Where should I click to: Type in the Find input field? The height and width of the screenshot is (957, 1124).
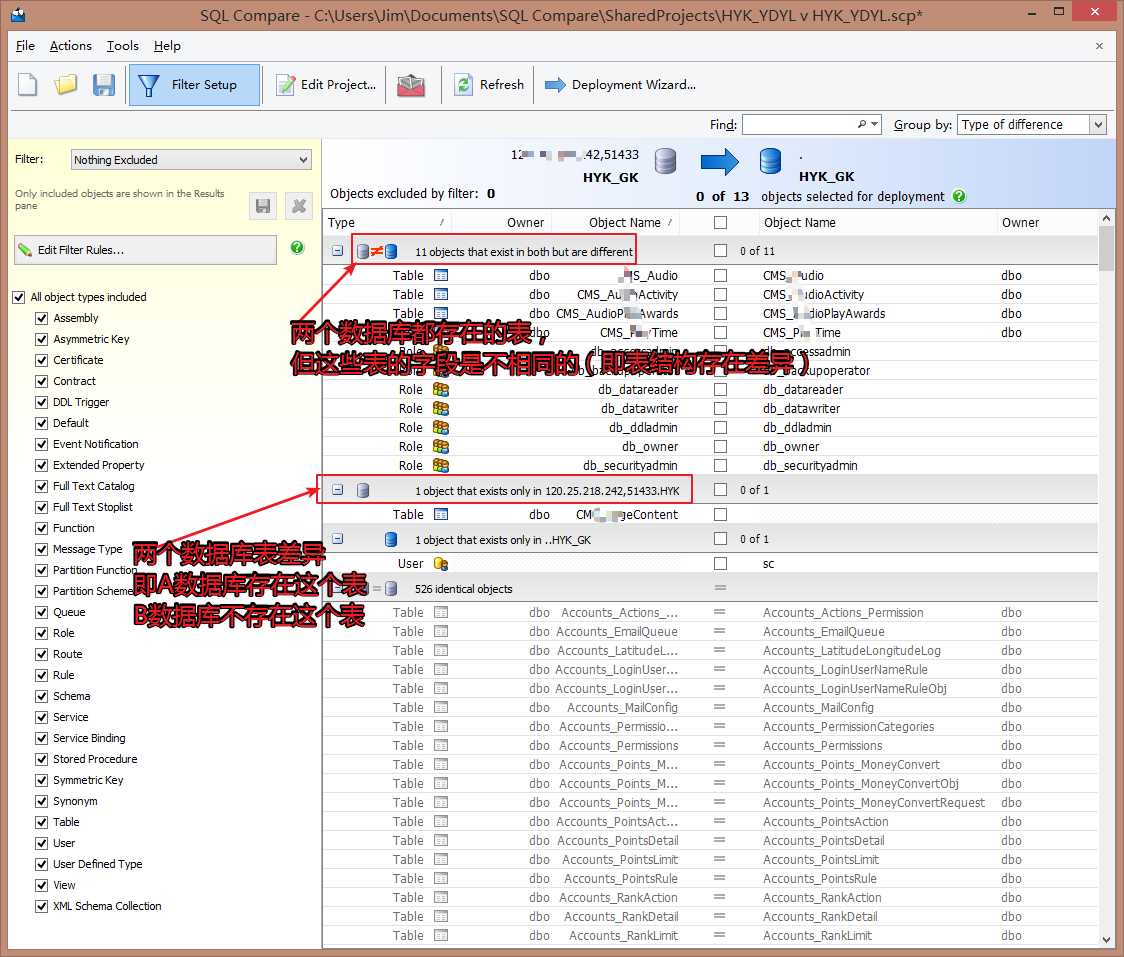799,125
